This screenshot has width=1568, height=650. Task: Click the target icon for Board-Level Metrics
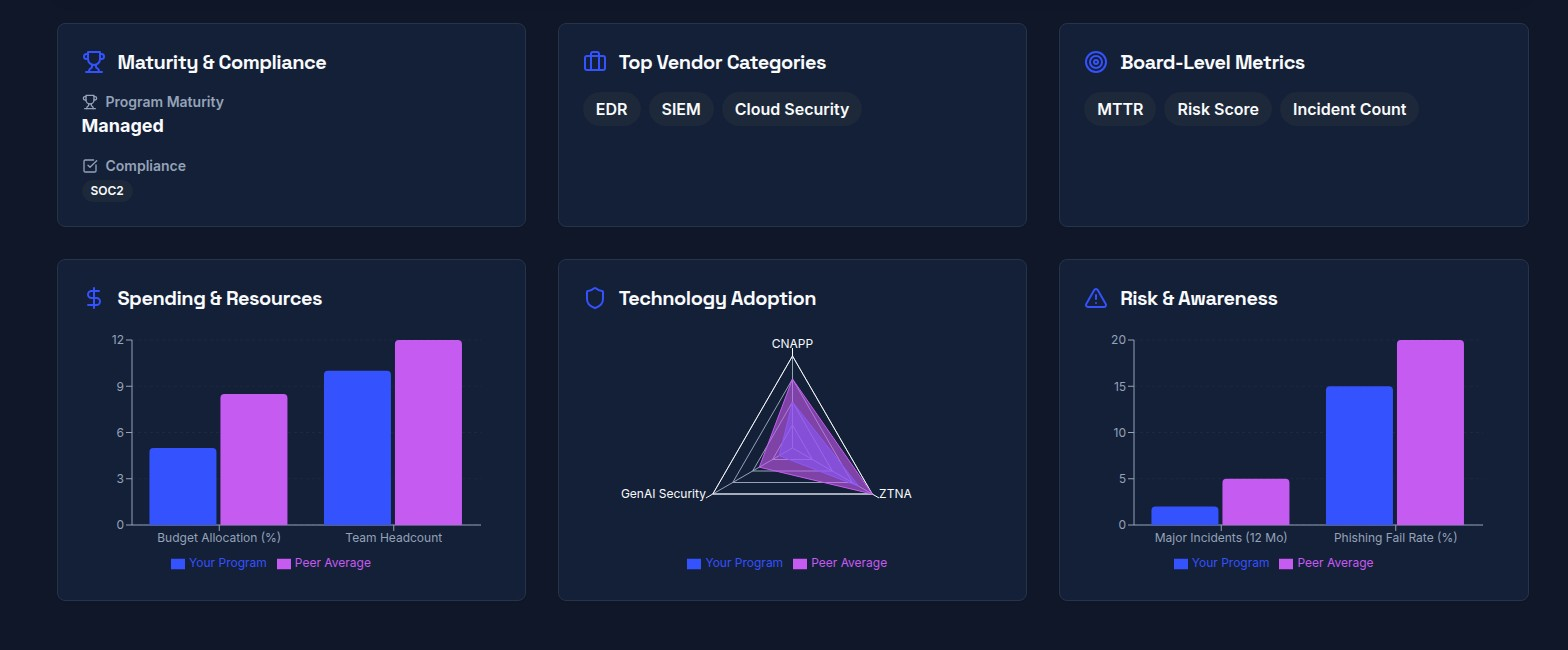point(1096,62)
